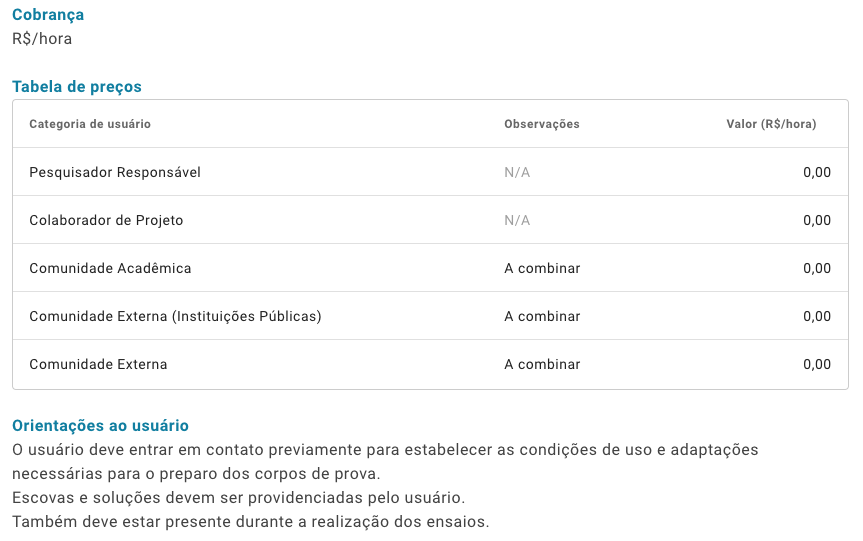863x541 pixels.
Task: Select the Pesquisador Responsável row
Action: tap(430, 172)
